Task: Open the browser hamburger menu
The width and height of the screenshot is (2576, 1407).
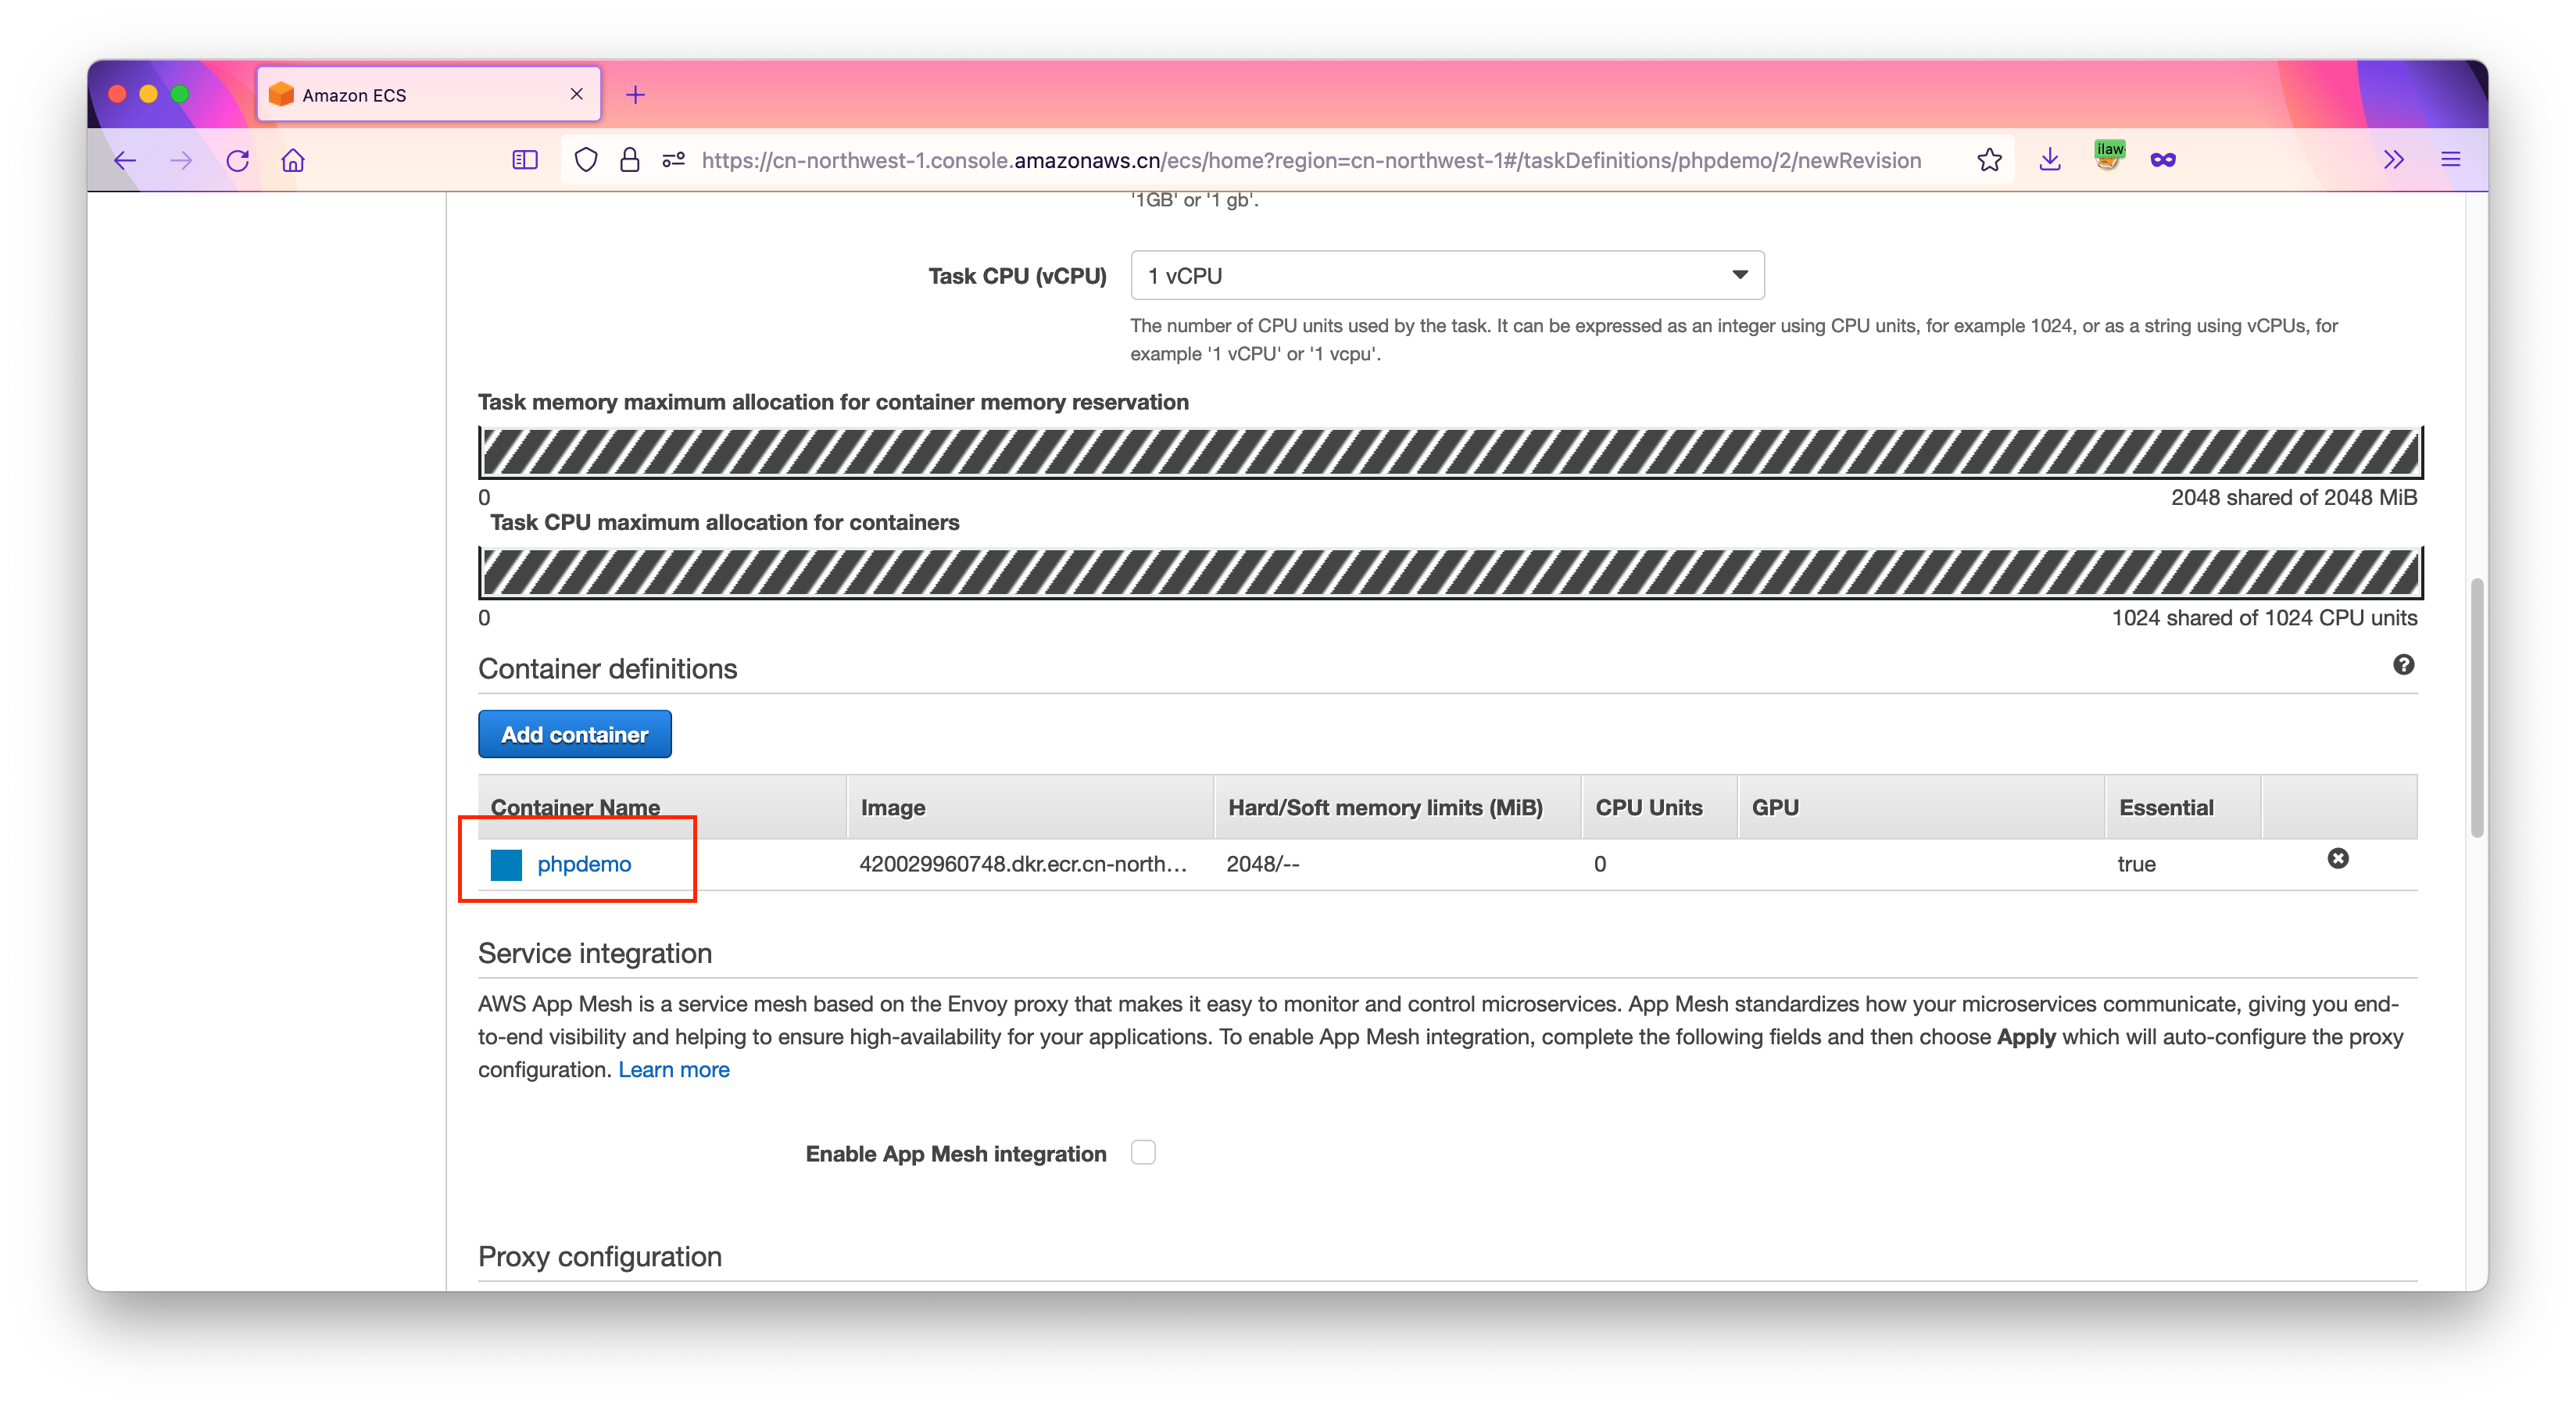Action: pos(2450,160)
